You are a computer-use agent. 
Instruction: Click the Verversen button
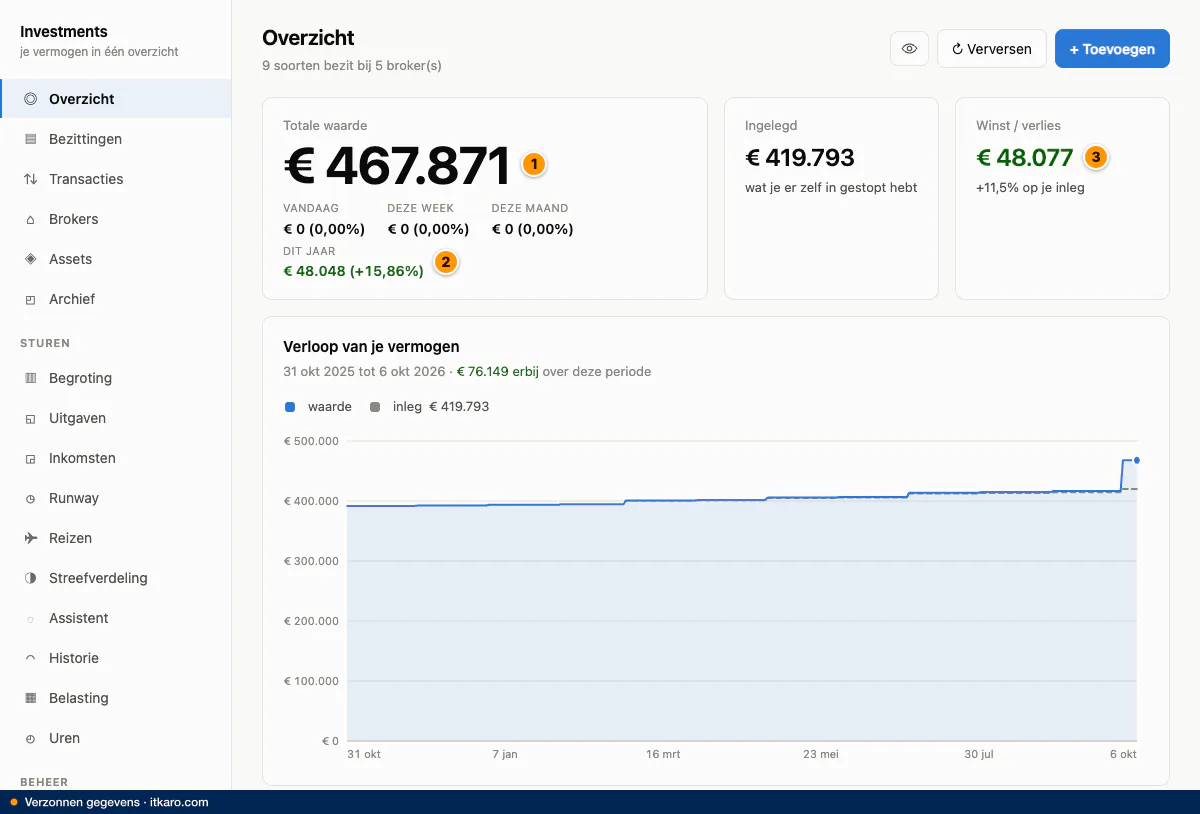pyautogui.click(x=991, y=48)
